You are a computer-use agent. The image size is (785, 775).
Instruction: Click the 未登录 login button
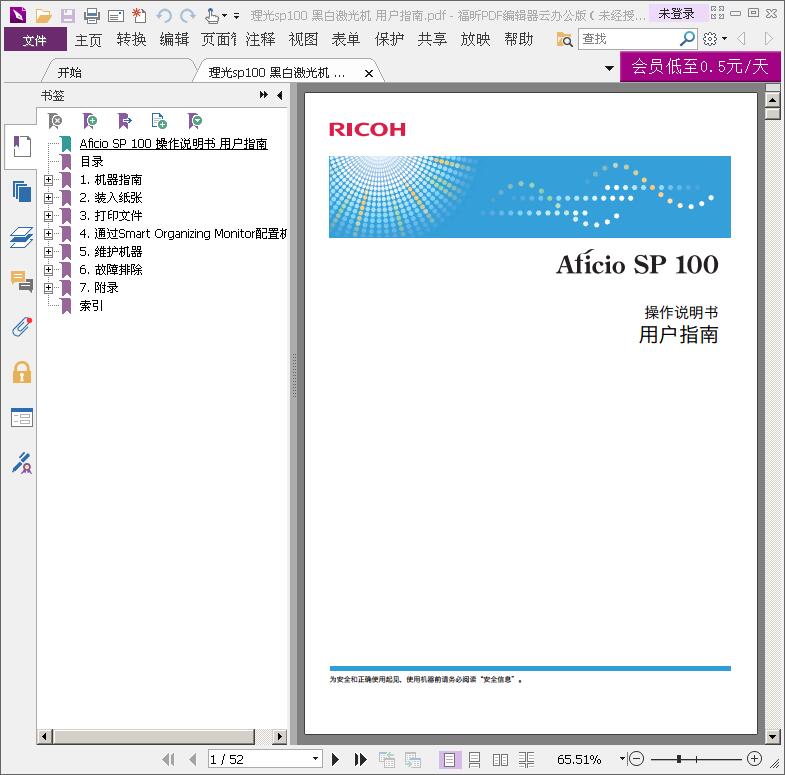coord(676,14)
